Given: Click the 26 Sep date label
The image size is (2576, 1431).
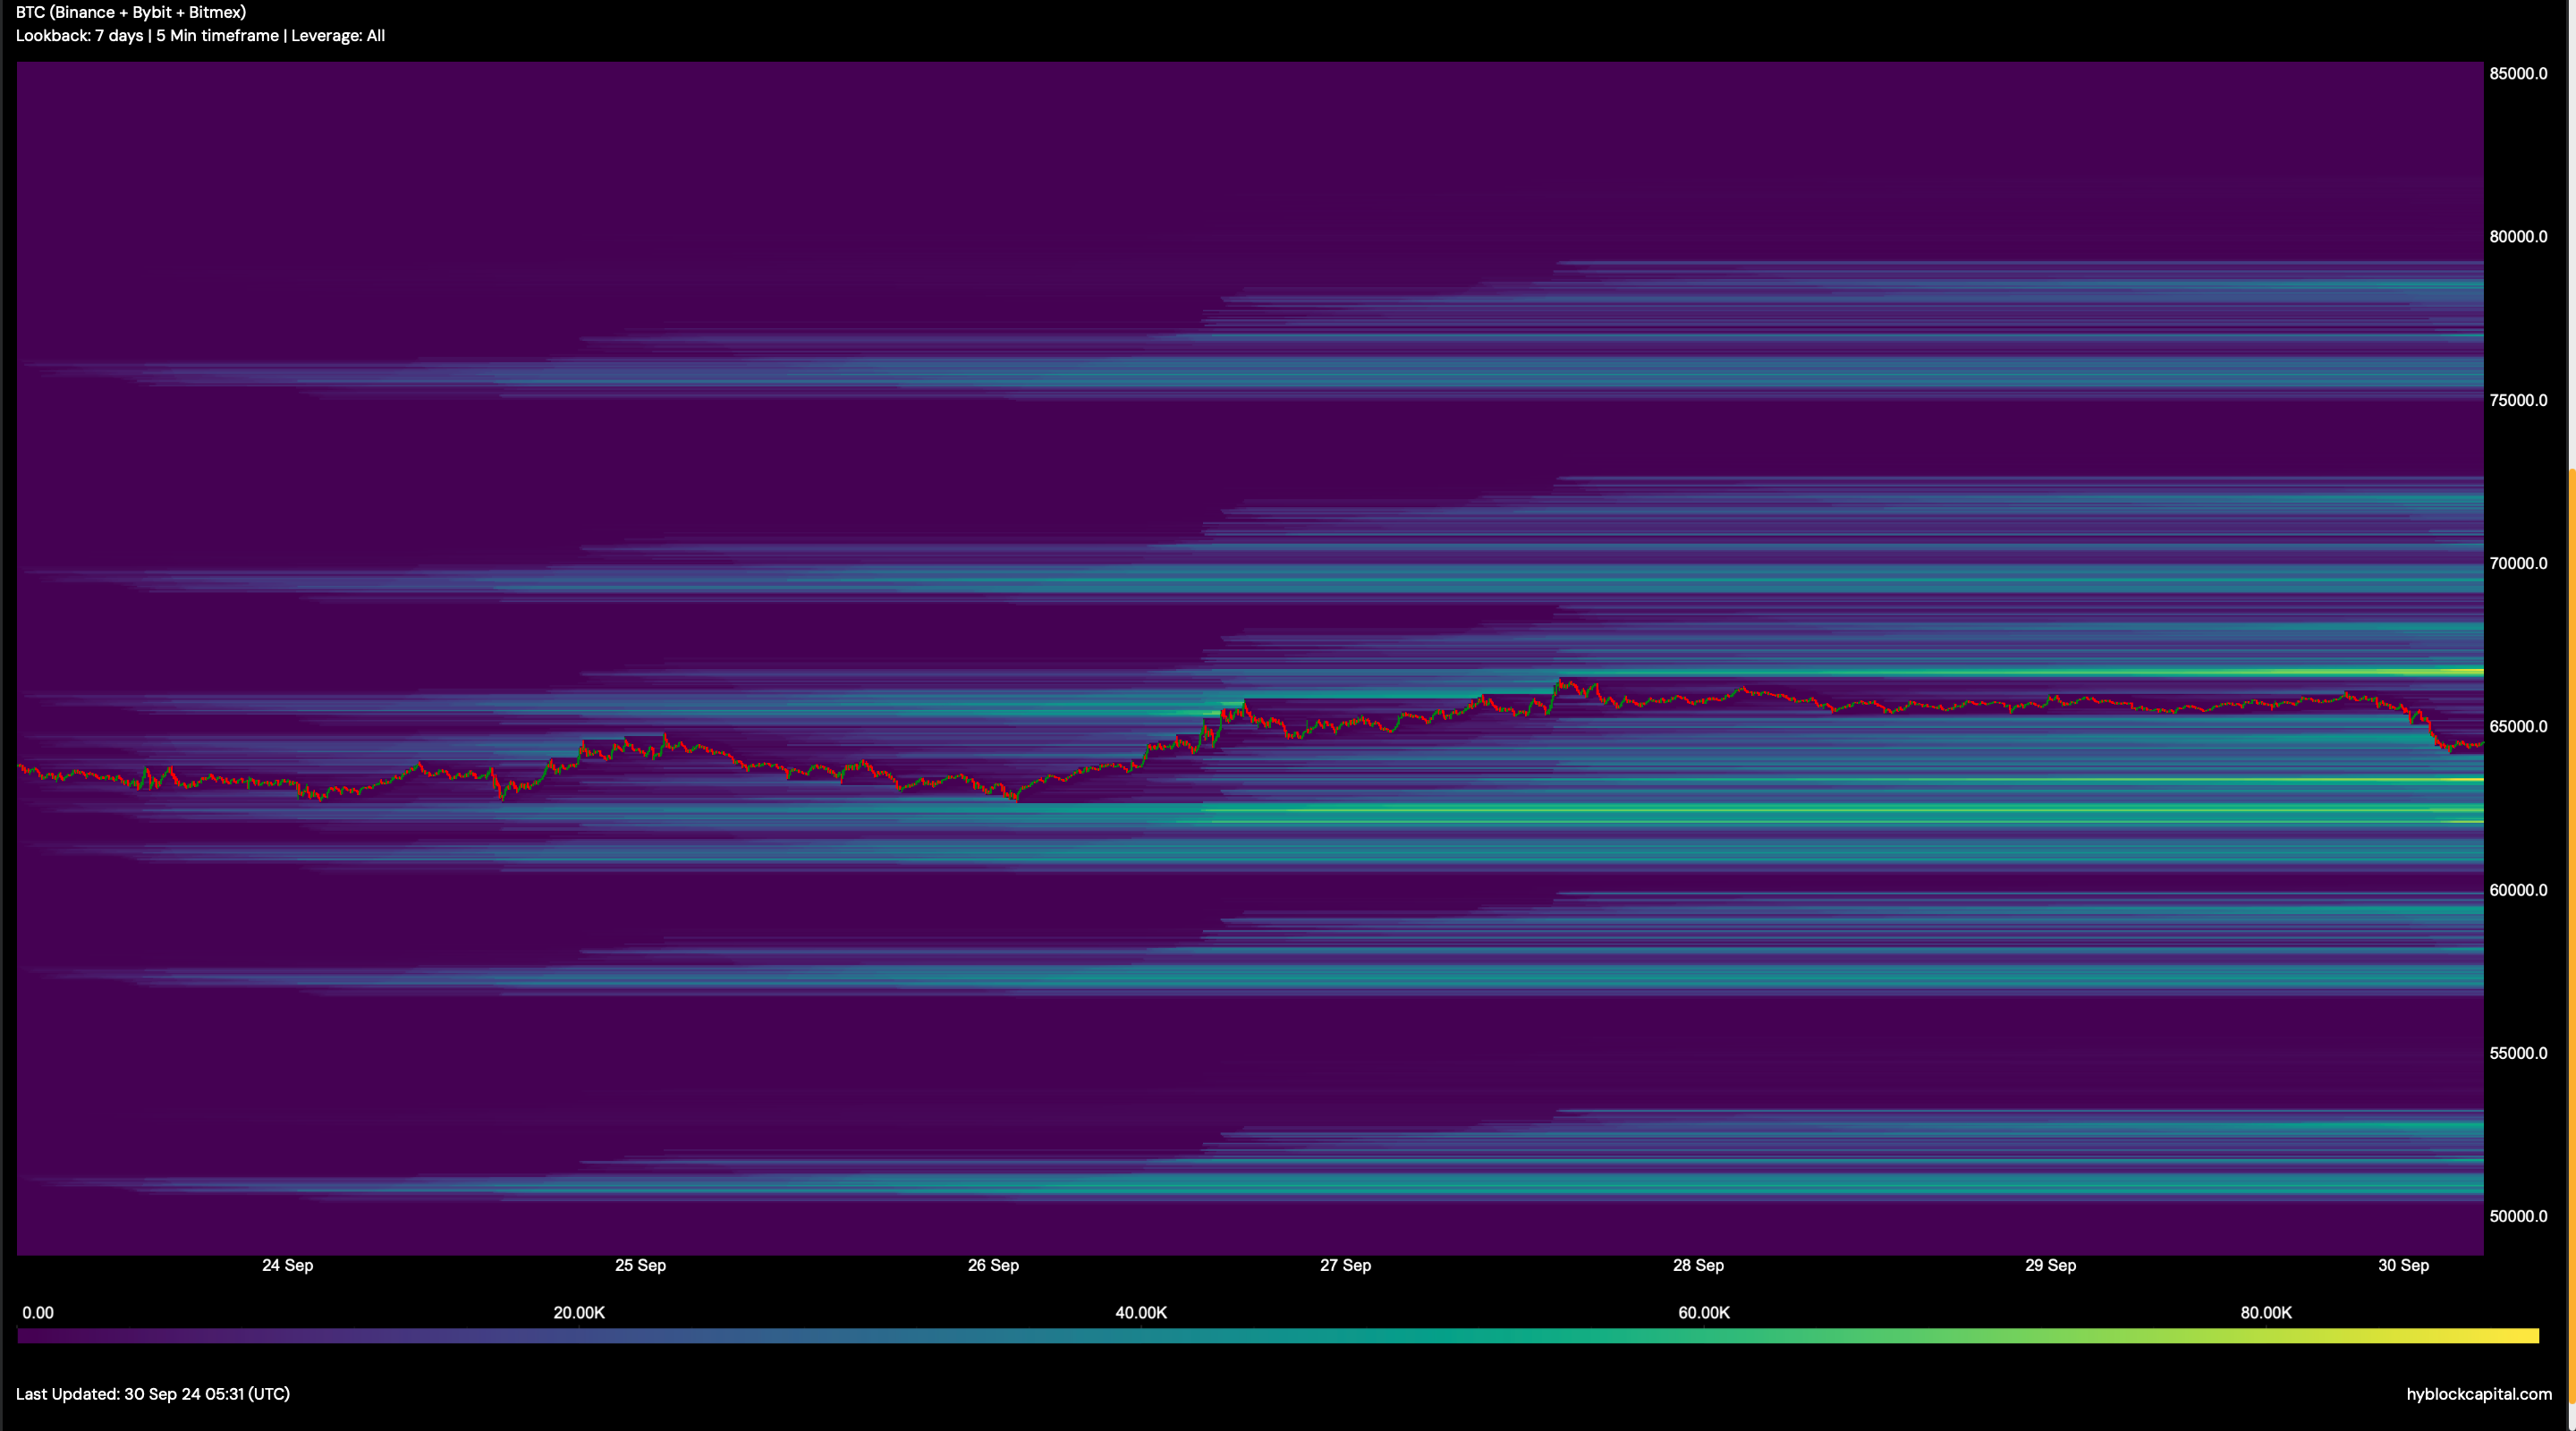Looking at the screenshot, I should (x=993, y=1265).
